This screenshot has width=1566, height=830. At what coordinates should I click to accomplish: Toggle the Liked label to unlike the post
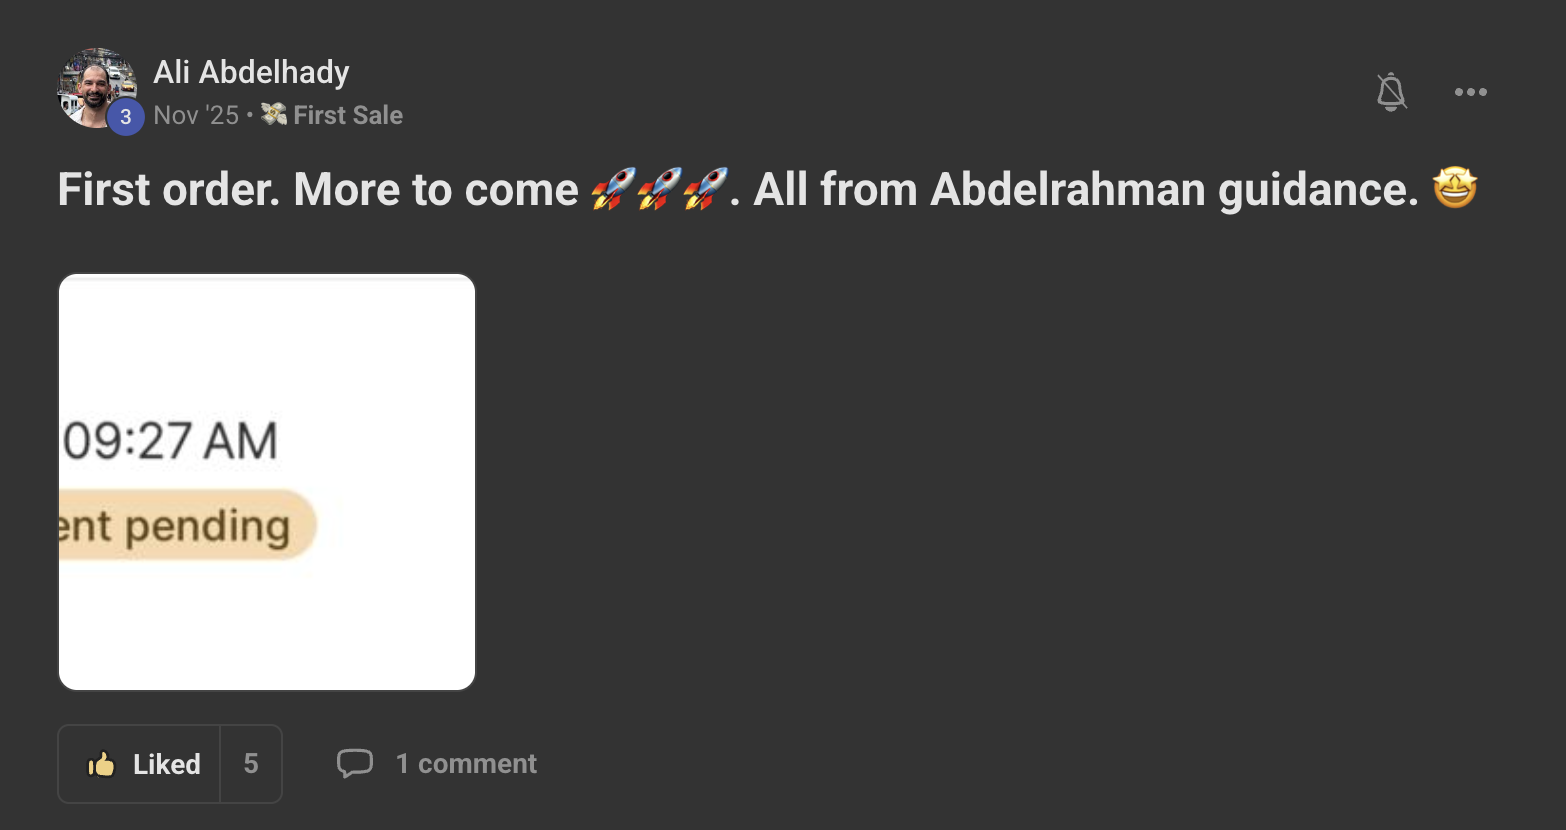[x=166, y=765]
